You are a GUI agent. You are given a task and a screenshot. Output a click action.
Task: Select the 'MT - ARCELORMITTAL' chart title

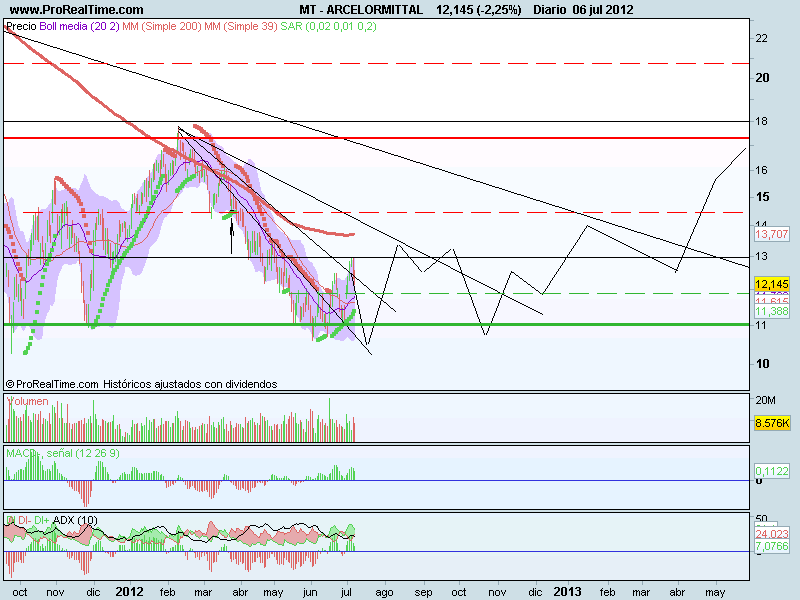[x=361, y=10]
